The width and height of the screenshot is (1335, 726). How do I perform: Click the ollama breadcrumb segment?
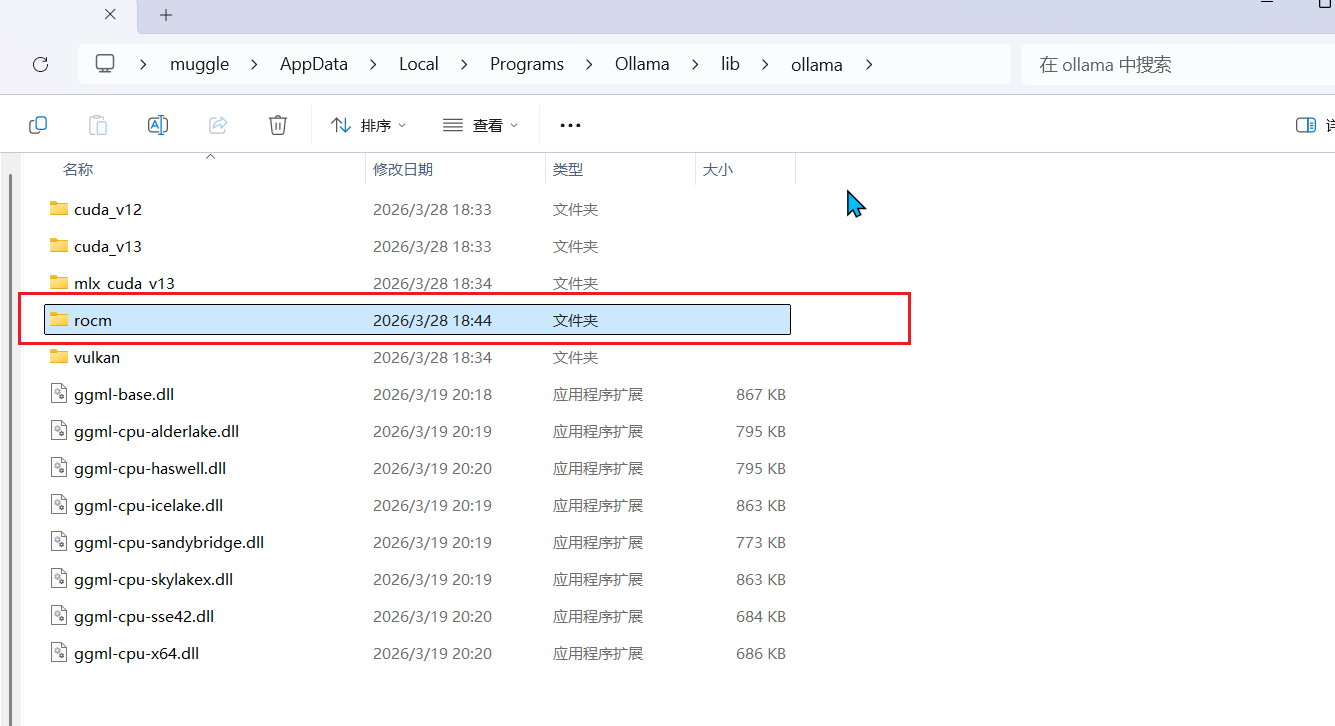point(817,64)
